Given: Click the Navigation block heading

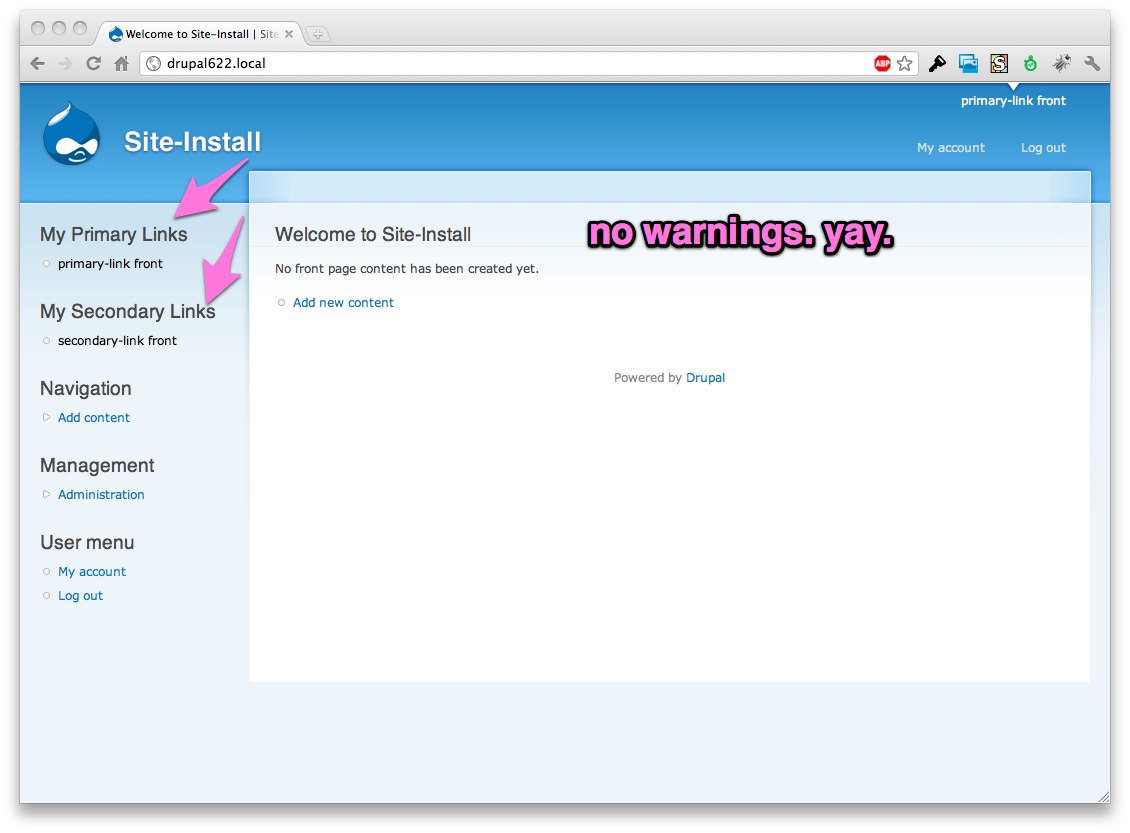Looking at the screenshot, I should 86,389.
